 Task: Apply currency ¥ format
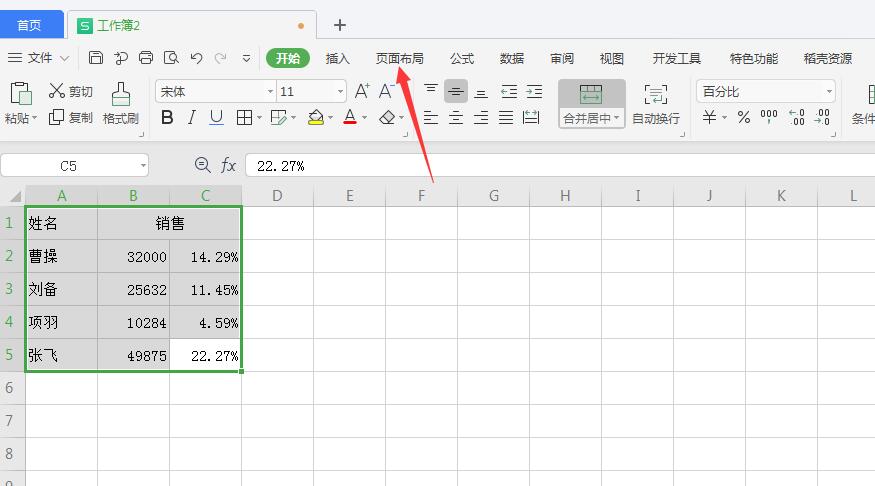[709, 117]
